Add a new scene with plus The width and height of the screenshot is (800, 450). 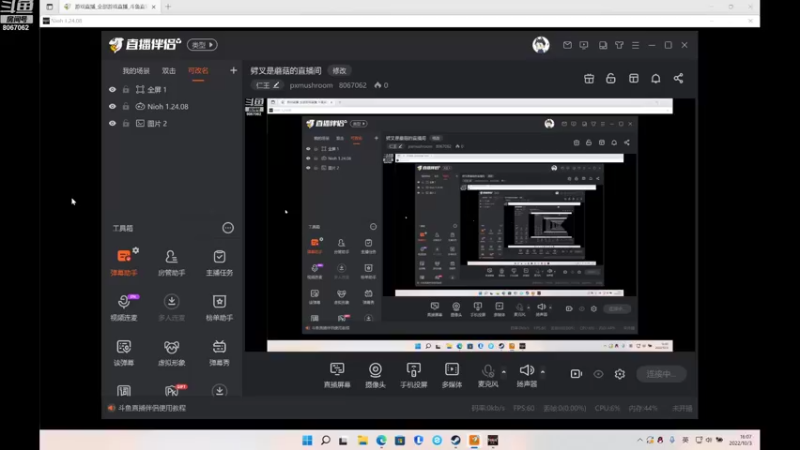click(233, 70)
